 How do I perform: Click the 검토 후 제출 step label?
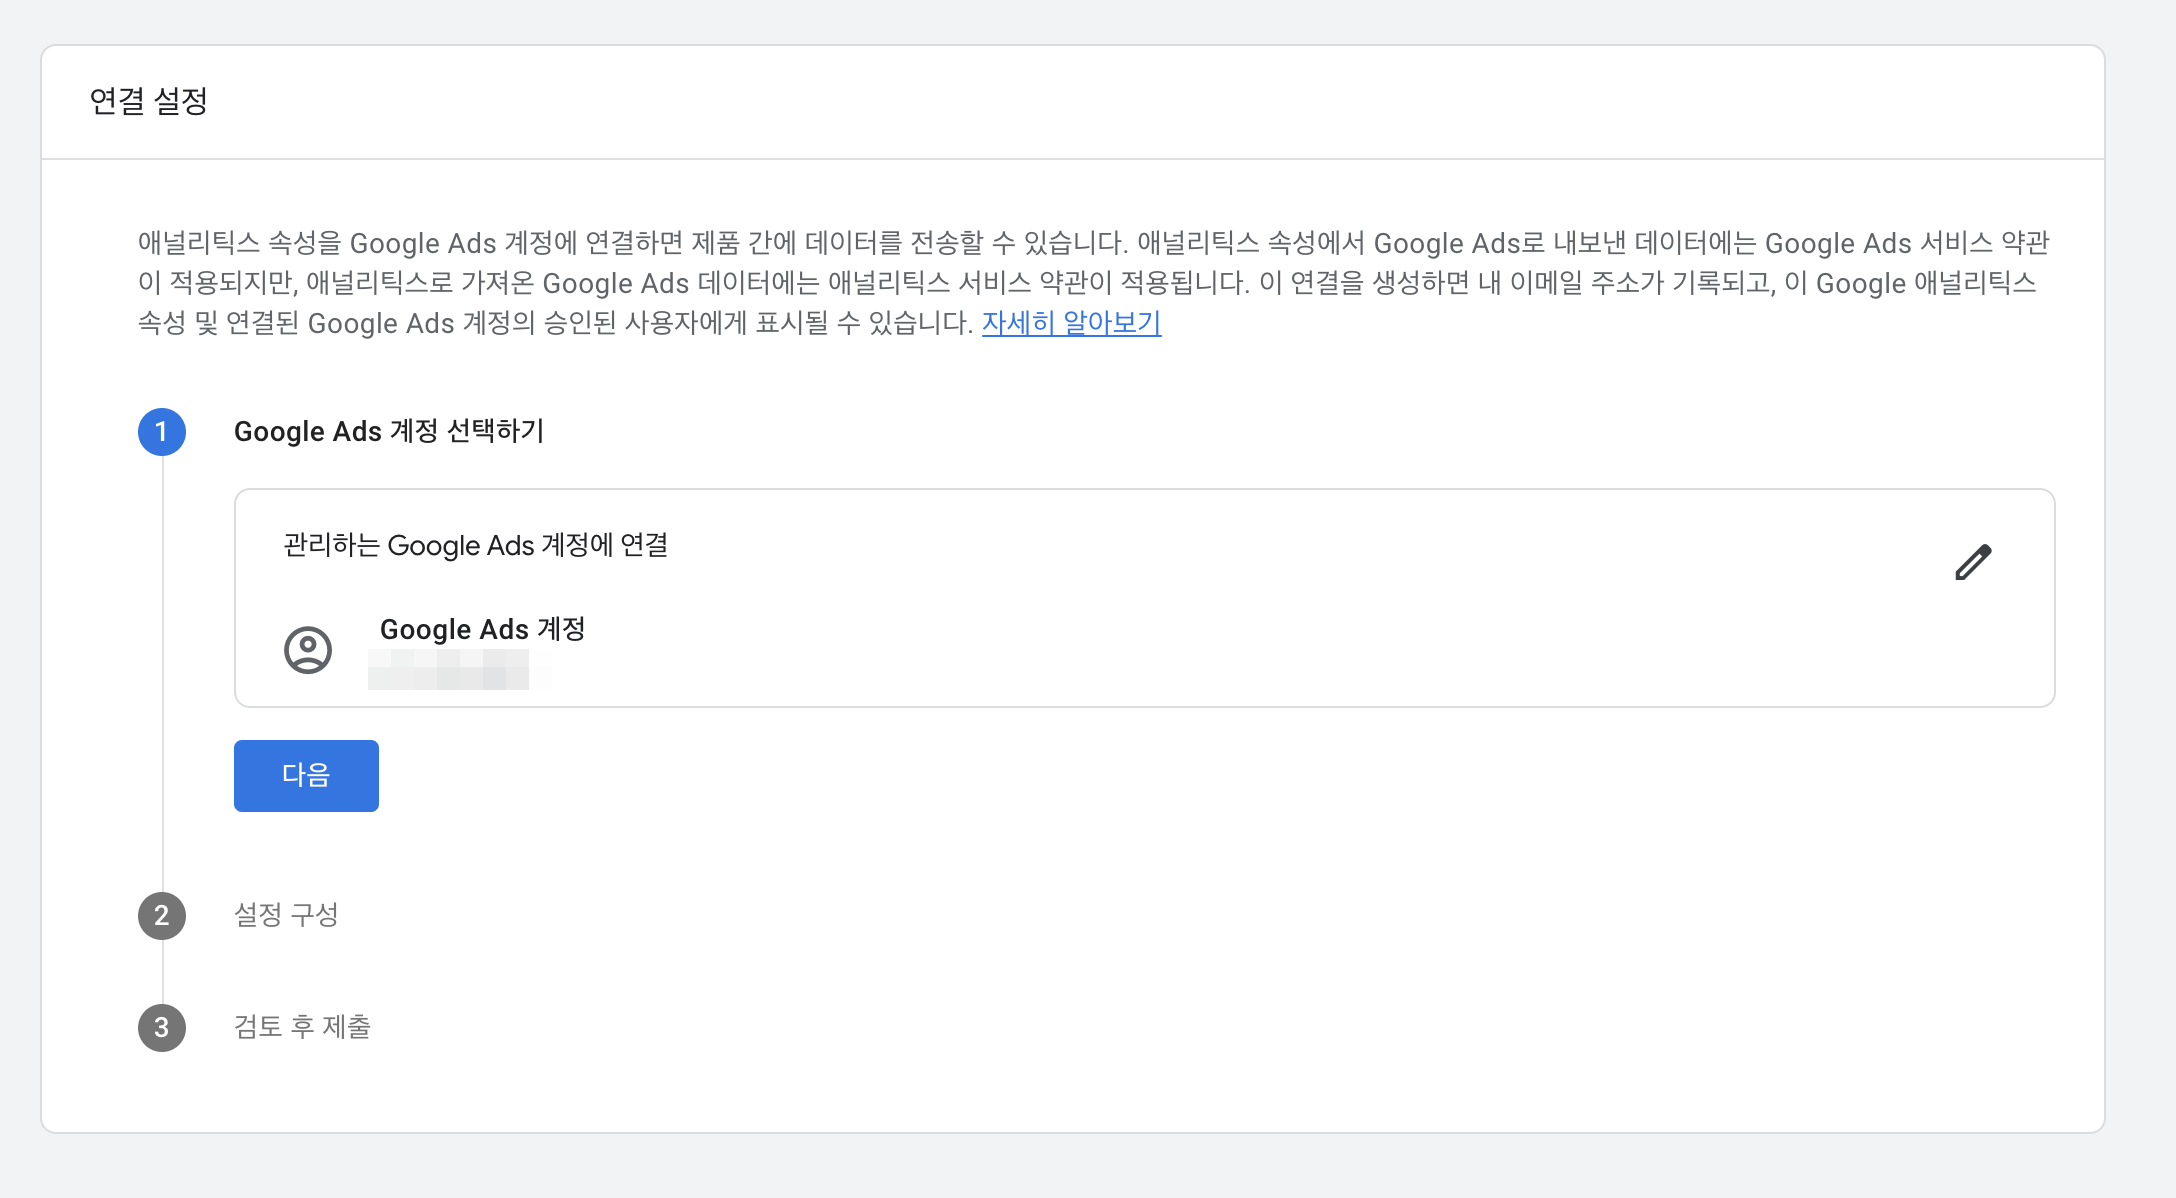point(302,1027)
